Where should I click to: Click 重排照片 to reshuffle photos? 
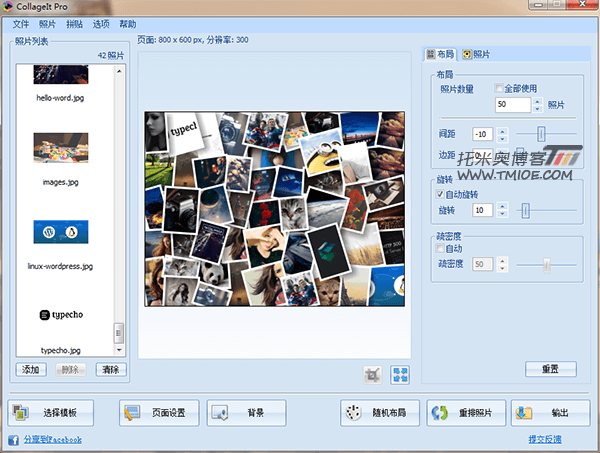(x=466, y=413)
